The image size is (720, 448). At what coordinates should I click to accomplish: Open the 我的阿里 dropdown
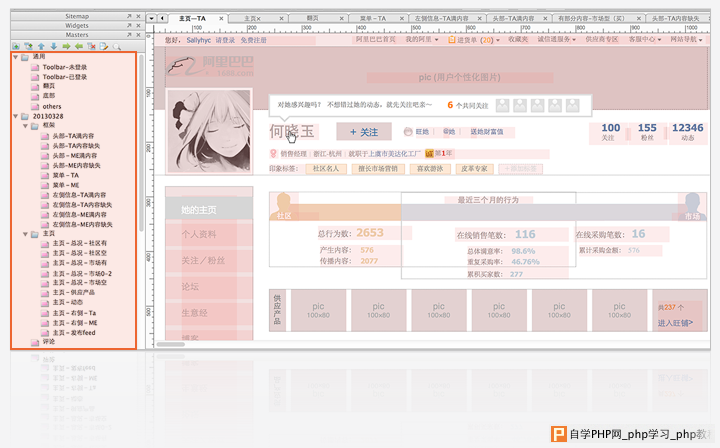[422, 39]
